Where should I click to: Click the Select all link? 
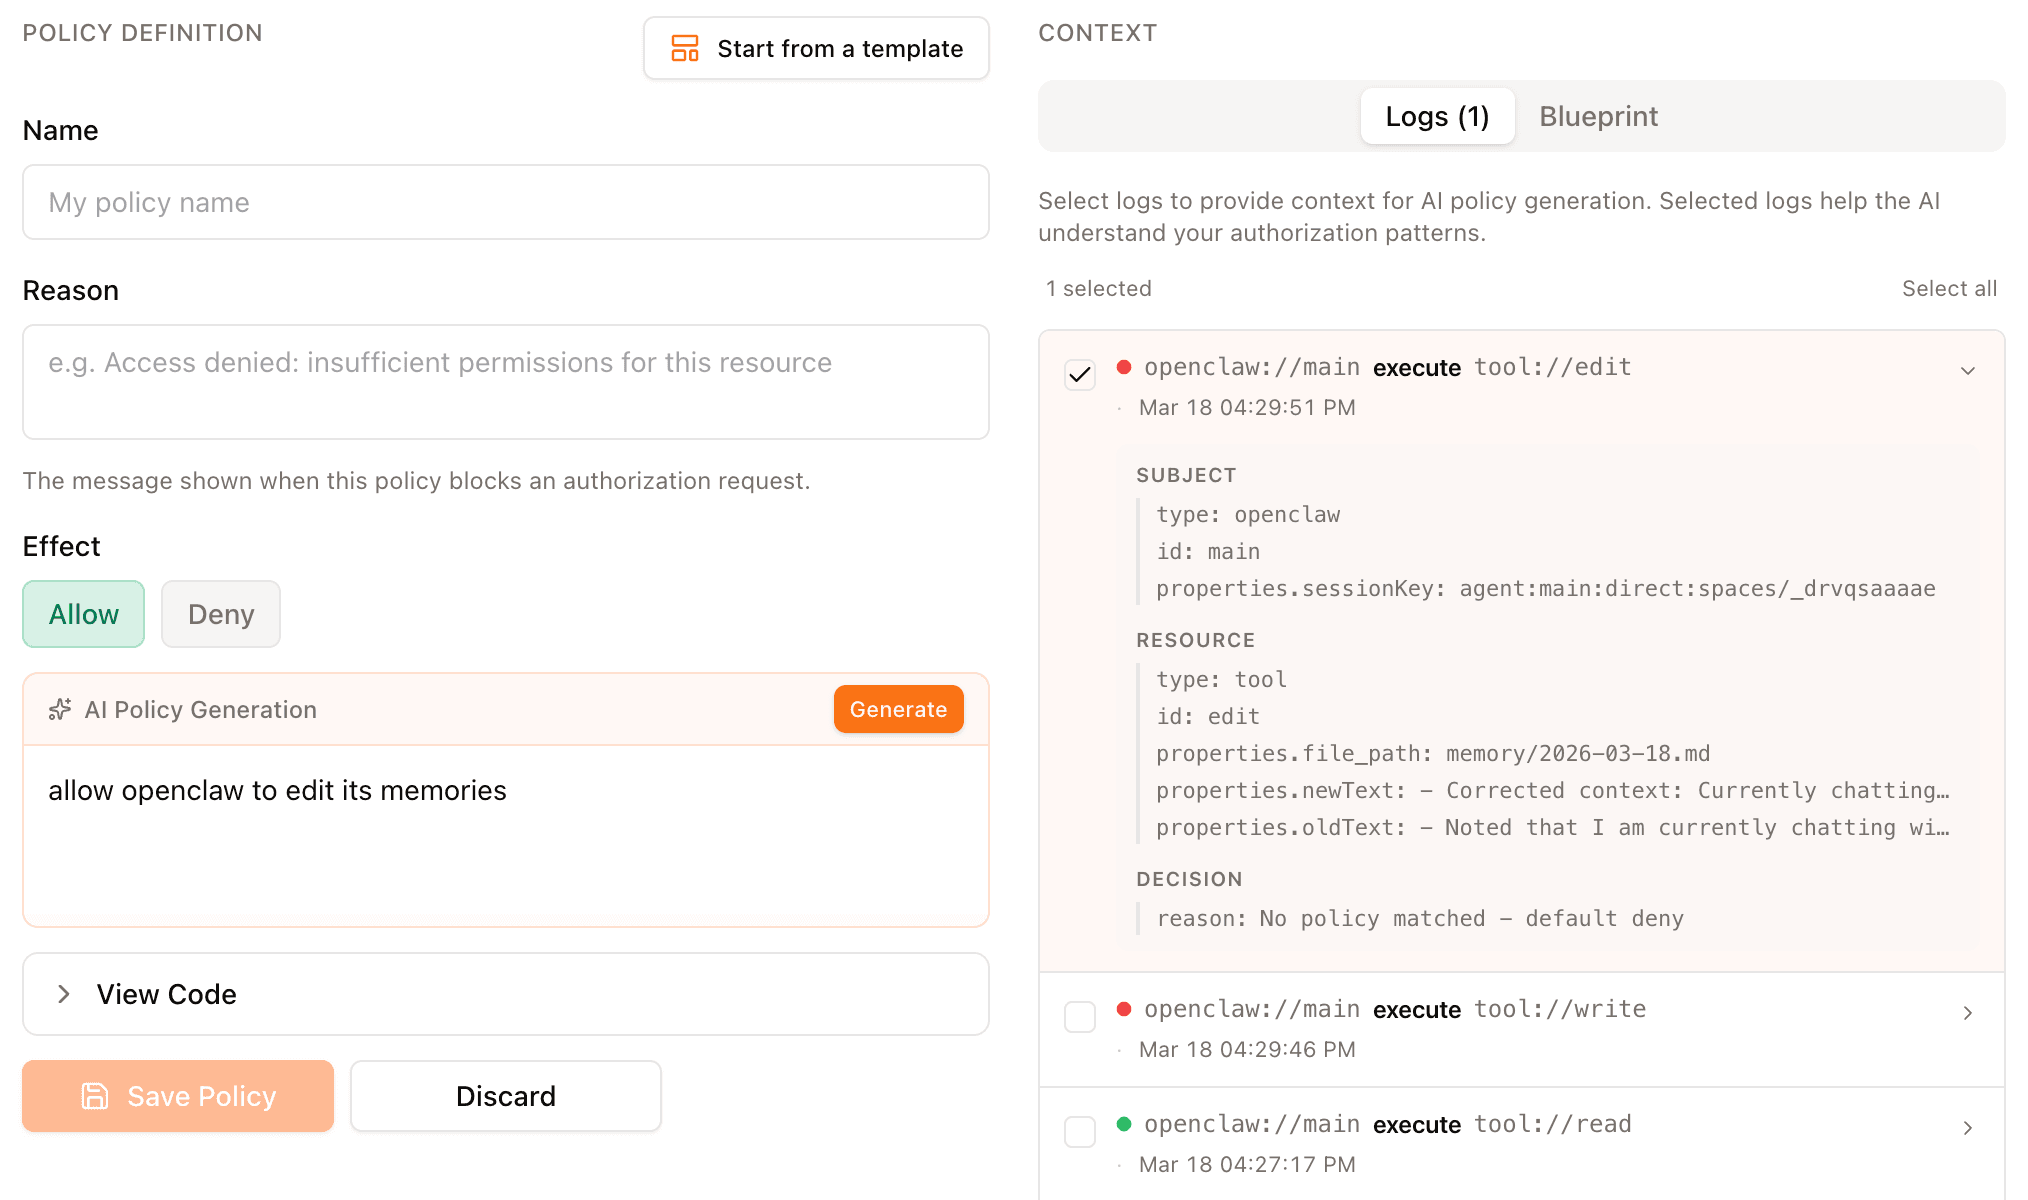(x=1949, y=288)
